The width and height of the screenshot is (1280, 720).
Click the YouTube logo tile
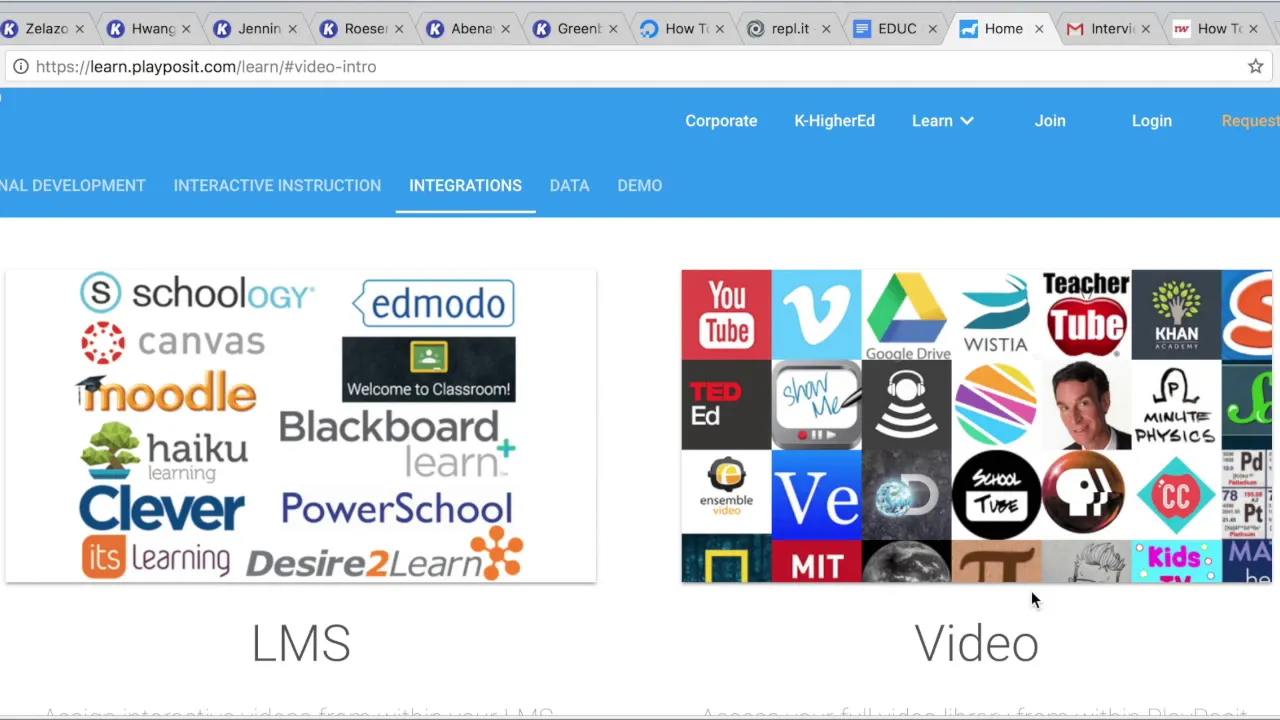coord(726,314)
